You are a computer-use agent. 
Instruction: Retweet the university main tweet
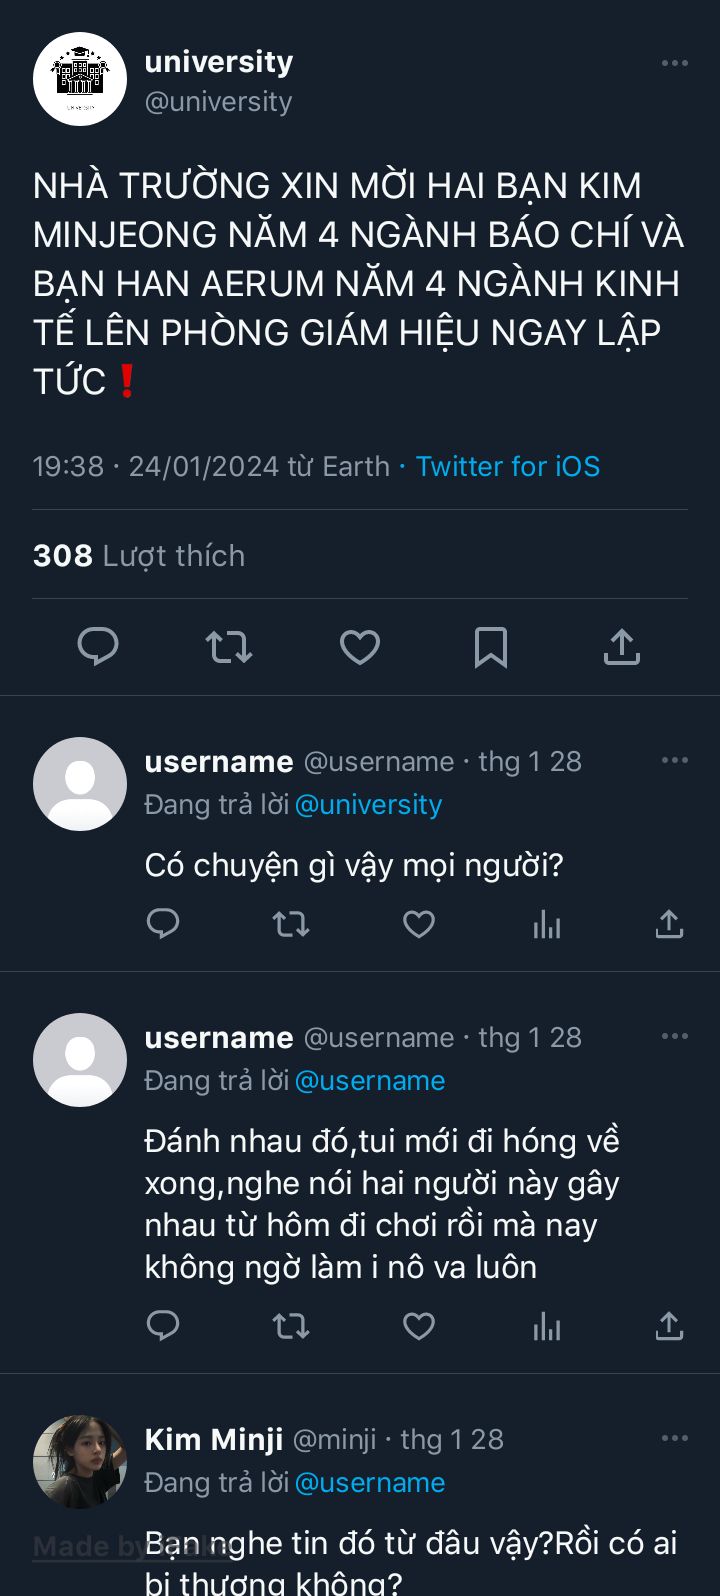(x=229, y=647)
